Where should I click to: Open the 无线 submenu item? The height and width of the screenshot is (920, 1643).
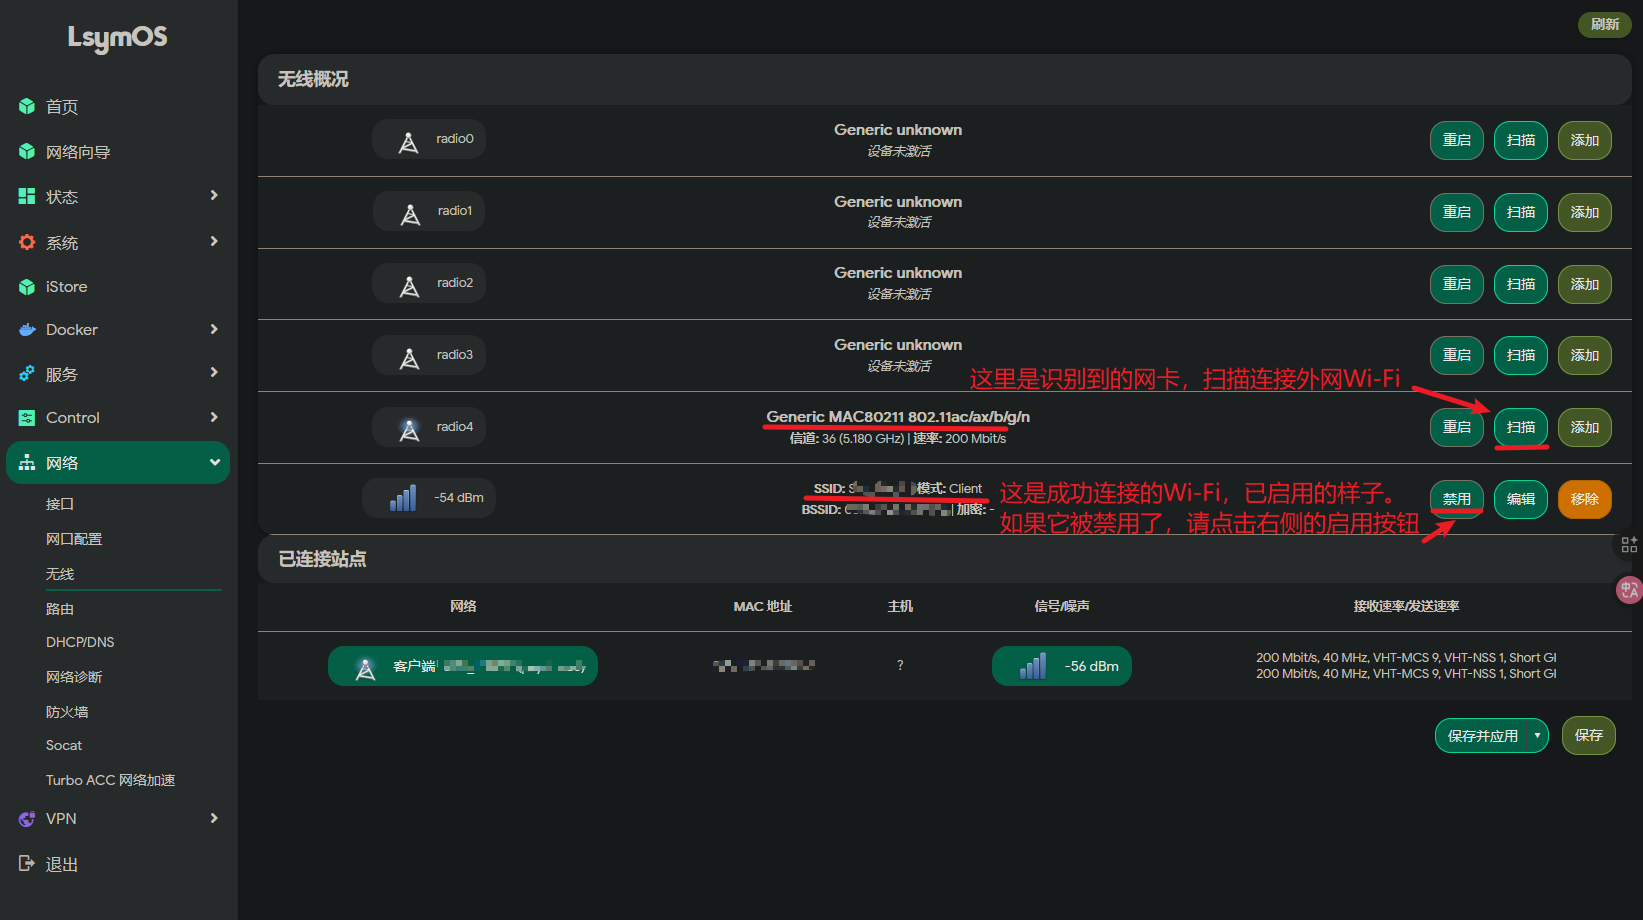click(x=60, y=574)
